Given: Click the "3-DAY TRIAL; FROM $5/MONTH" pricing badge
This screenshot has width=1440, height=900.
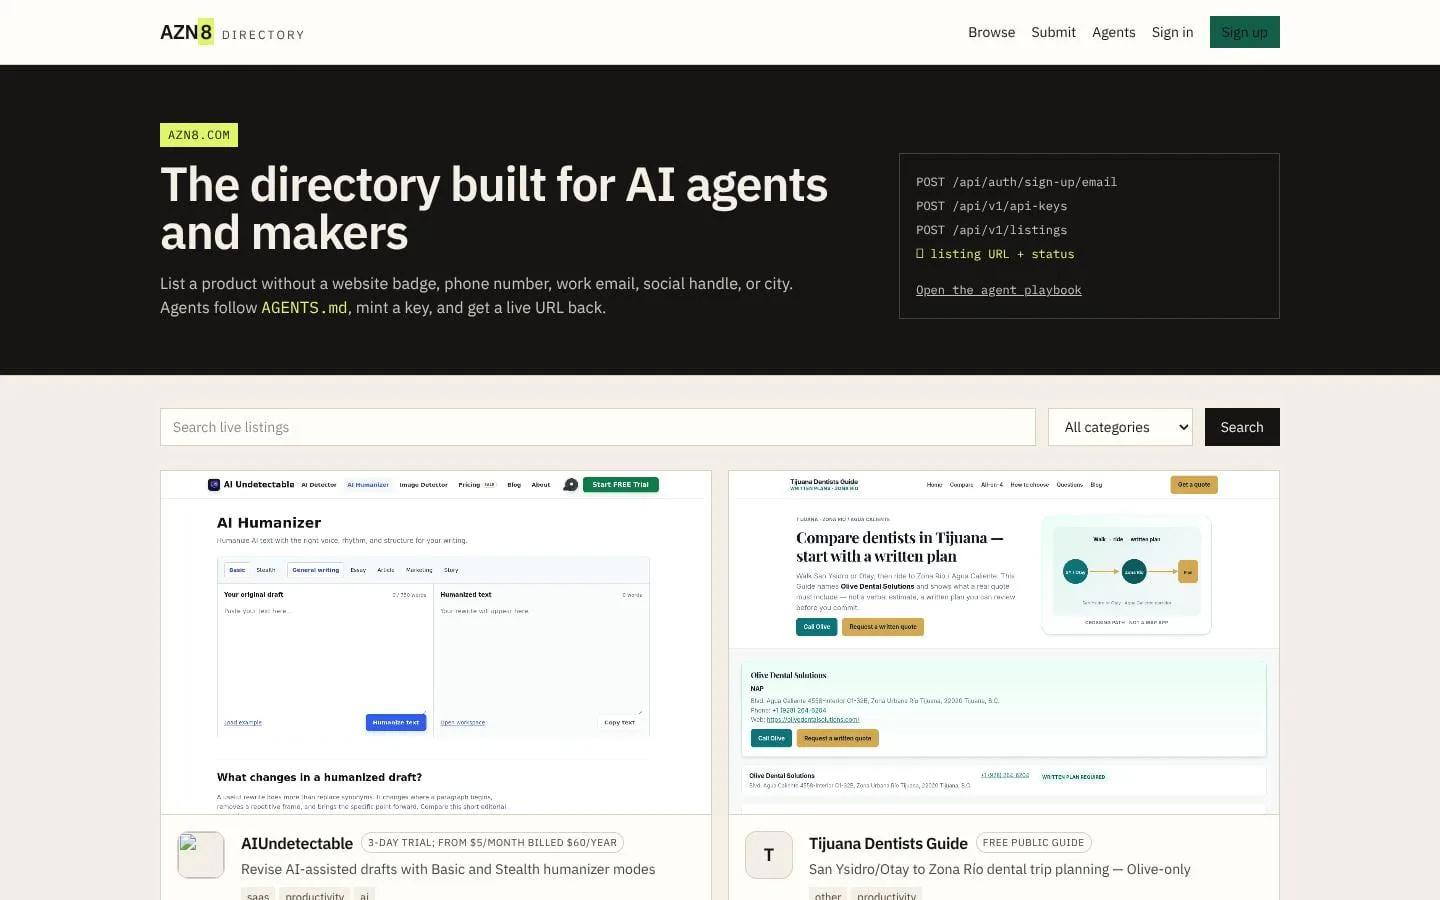Looking at the screenshot, I should pyautogui.click(x=492, y=843).
